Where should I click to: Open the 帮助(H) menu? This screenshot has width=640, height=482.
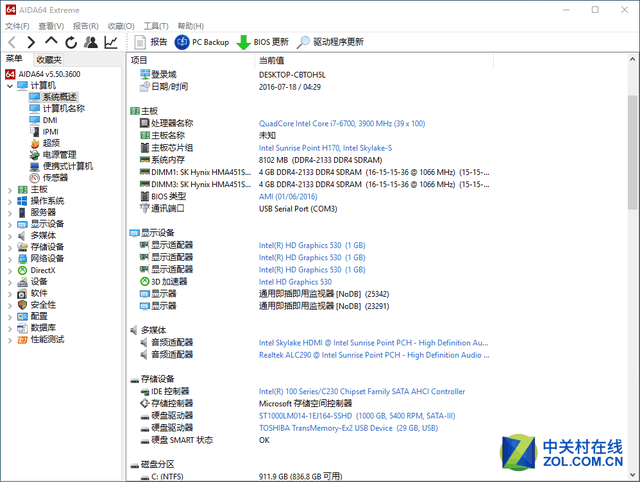pyautogui.click(x=191, y=26)
